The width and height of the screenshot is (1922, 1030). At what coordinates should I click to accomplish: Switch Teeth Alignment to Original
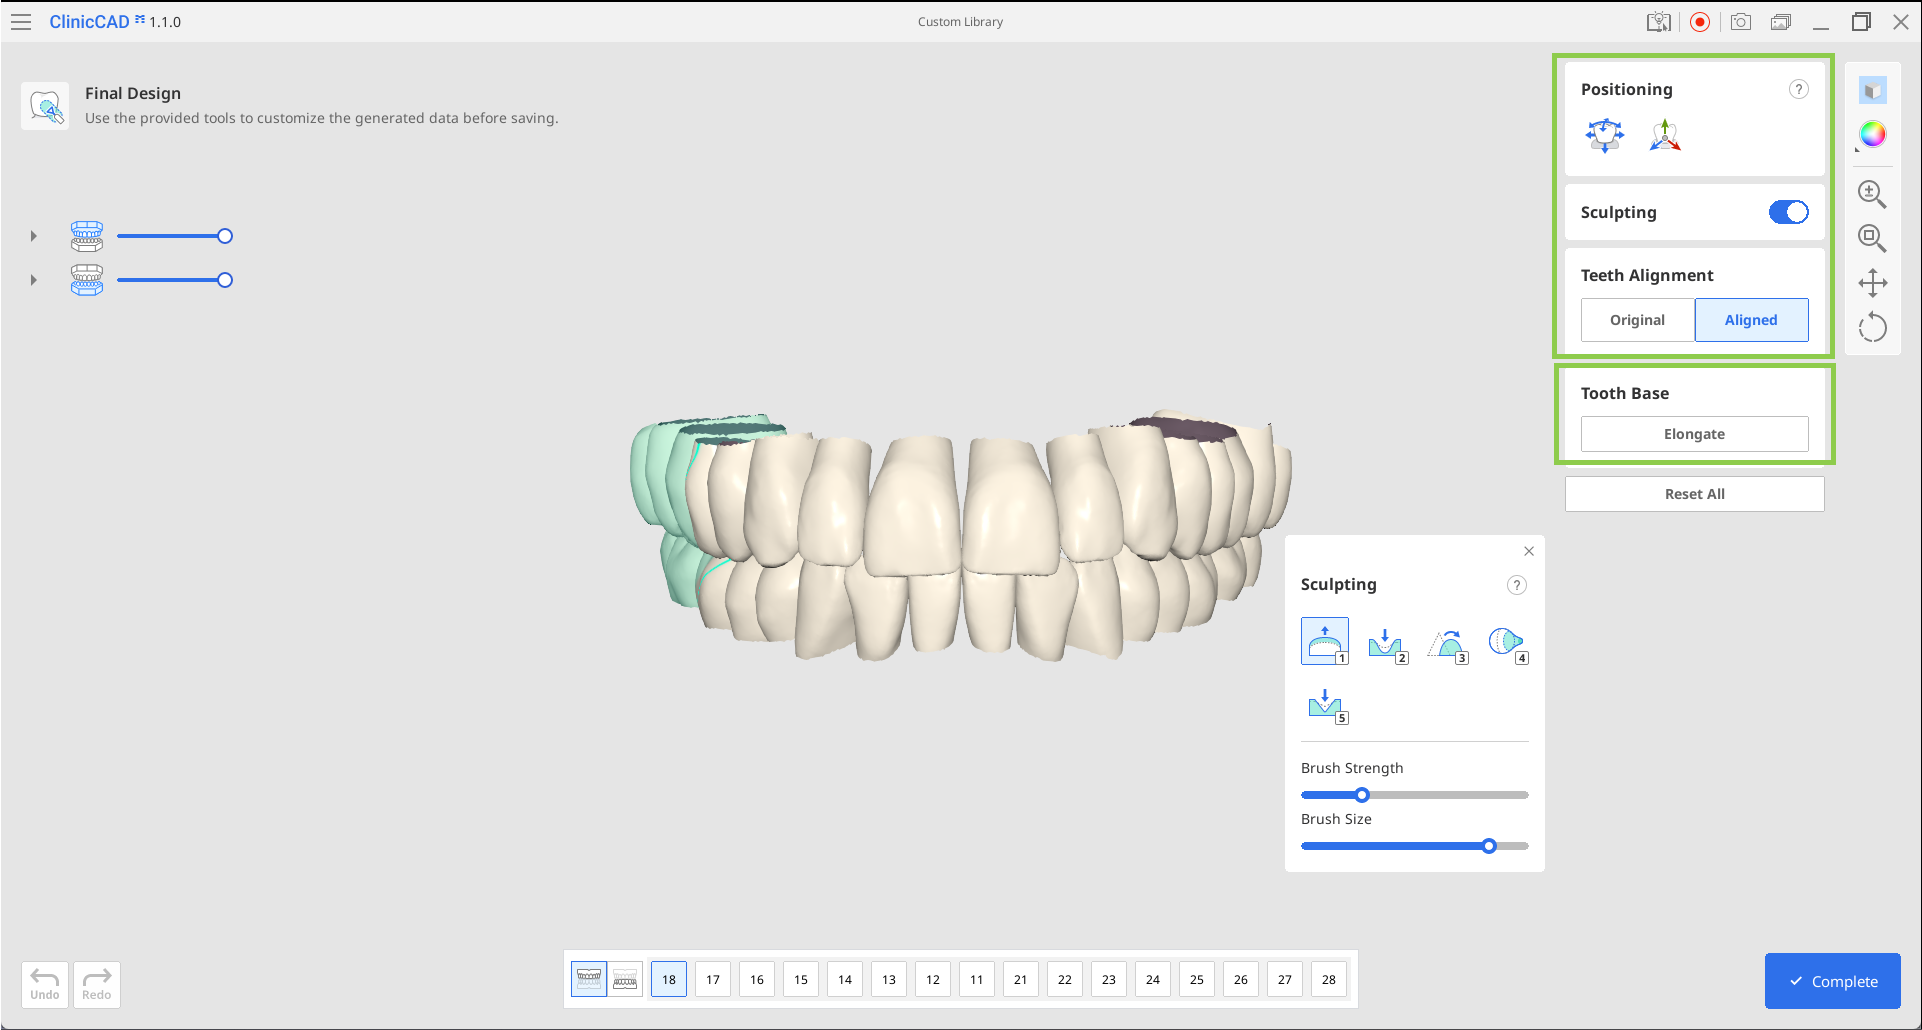pos(1637,320)
